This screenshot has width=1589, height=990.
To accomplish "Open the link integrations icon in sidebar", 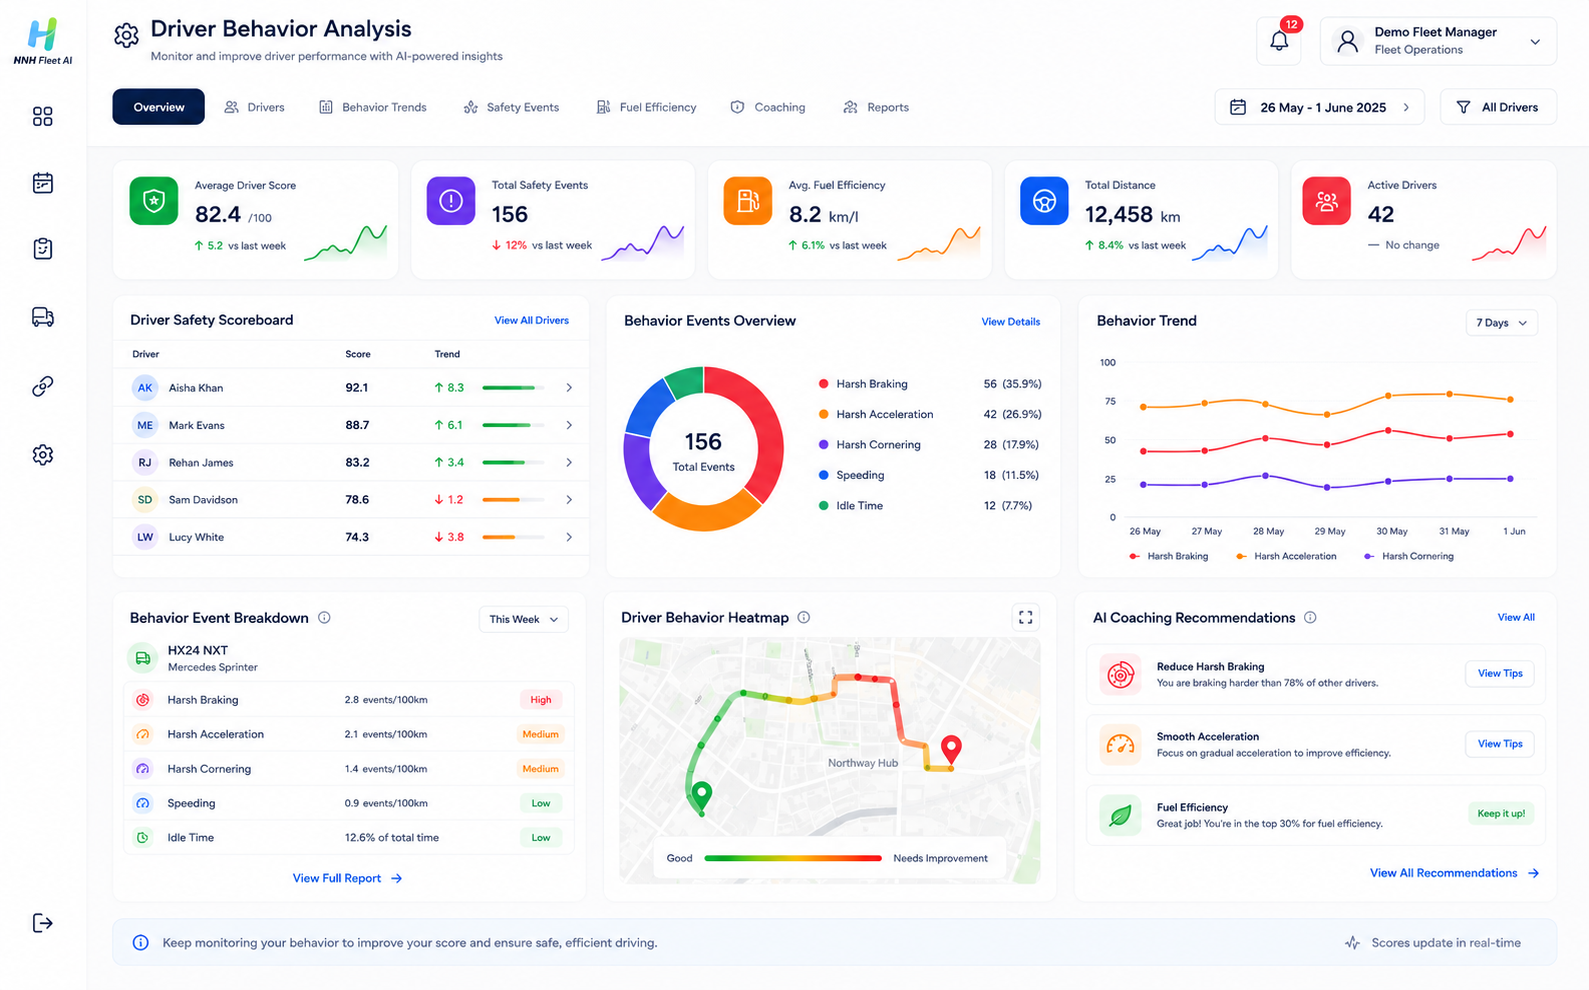I will coord(42,386).
